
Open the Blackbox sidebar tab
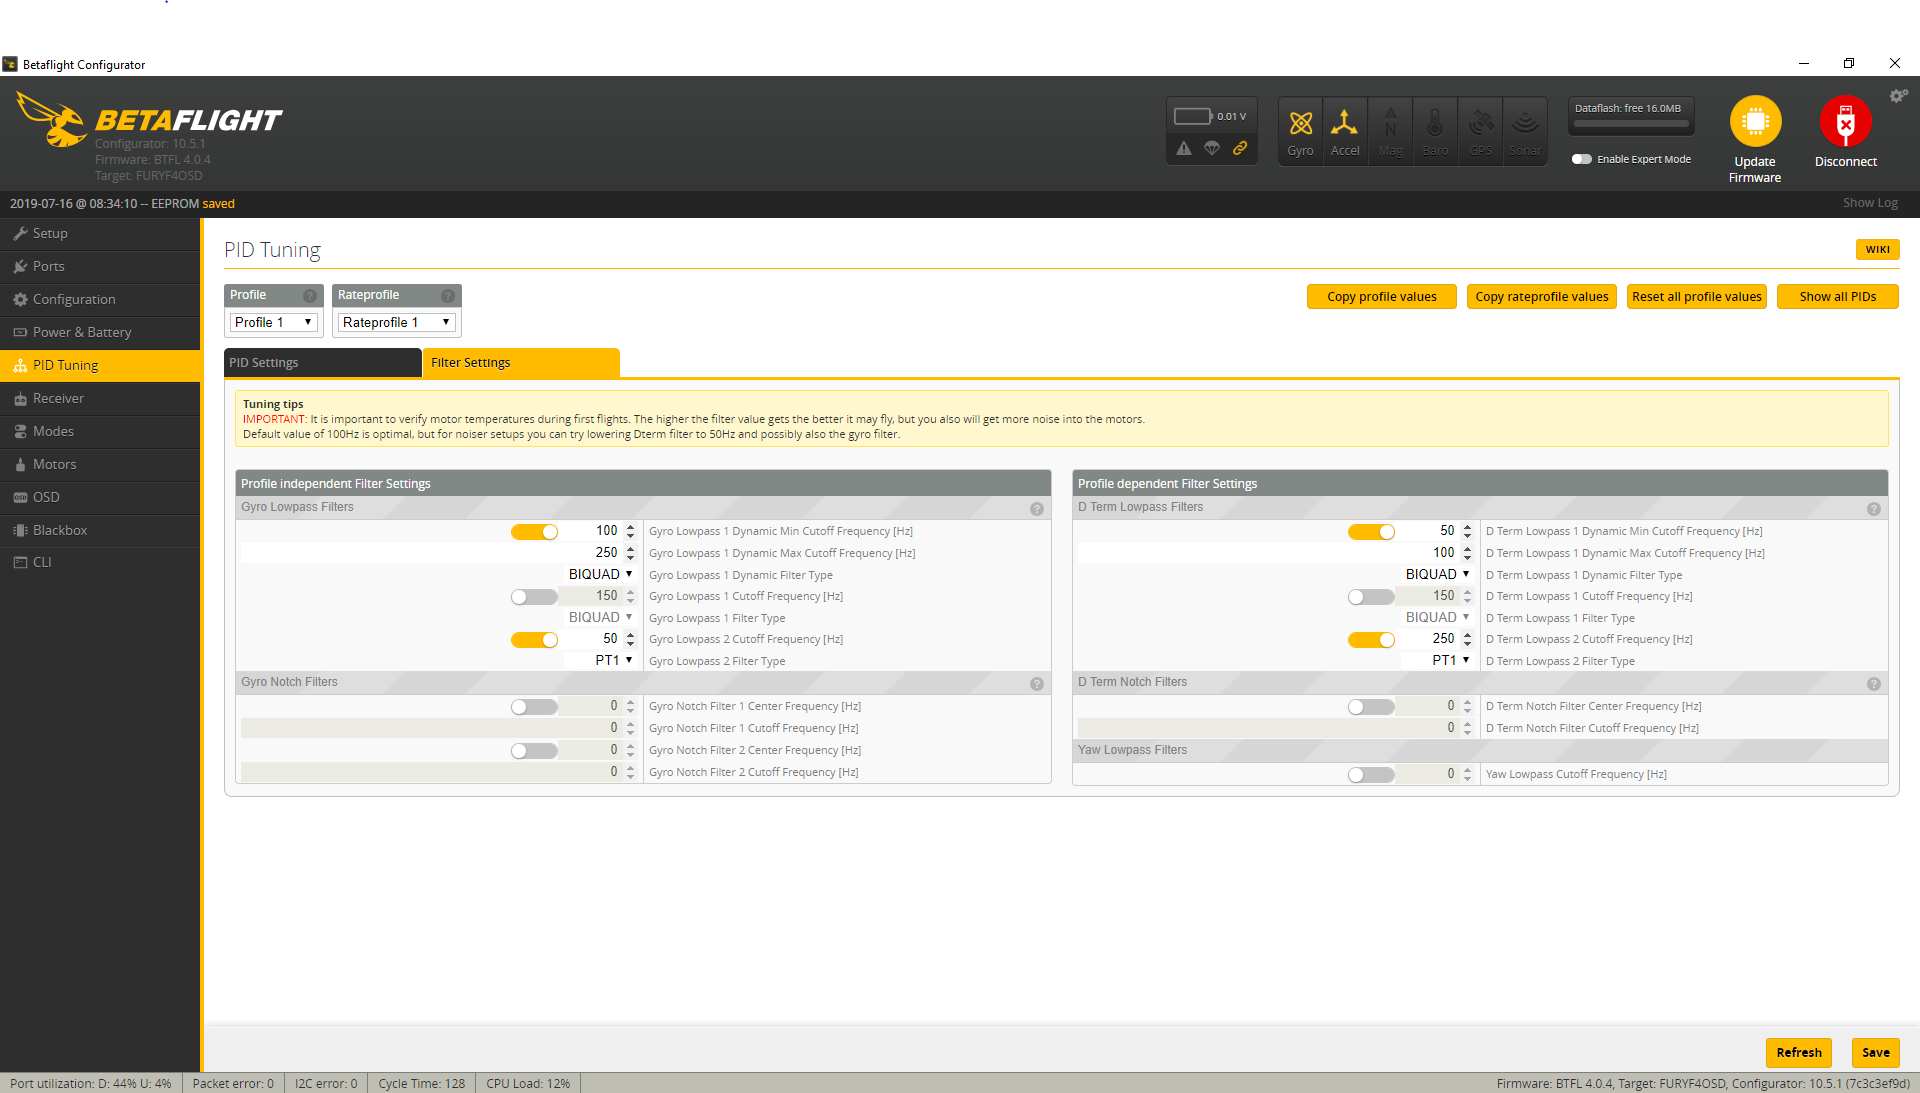click(60, 530)
